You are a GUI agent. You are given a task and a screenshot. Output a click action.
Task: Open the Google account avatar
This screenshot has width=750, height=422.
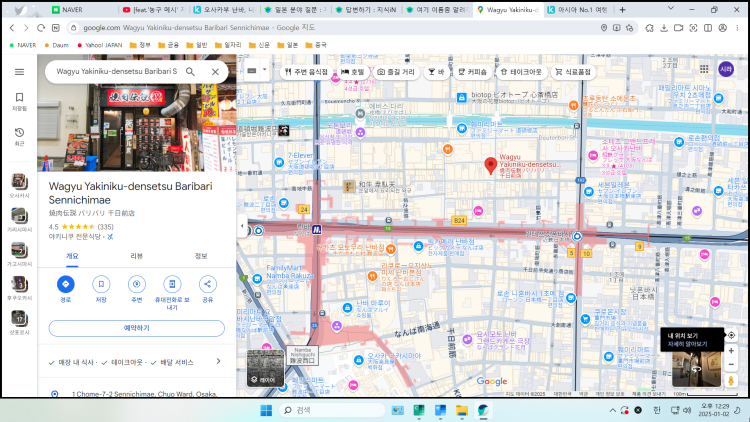coord(726,69)
